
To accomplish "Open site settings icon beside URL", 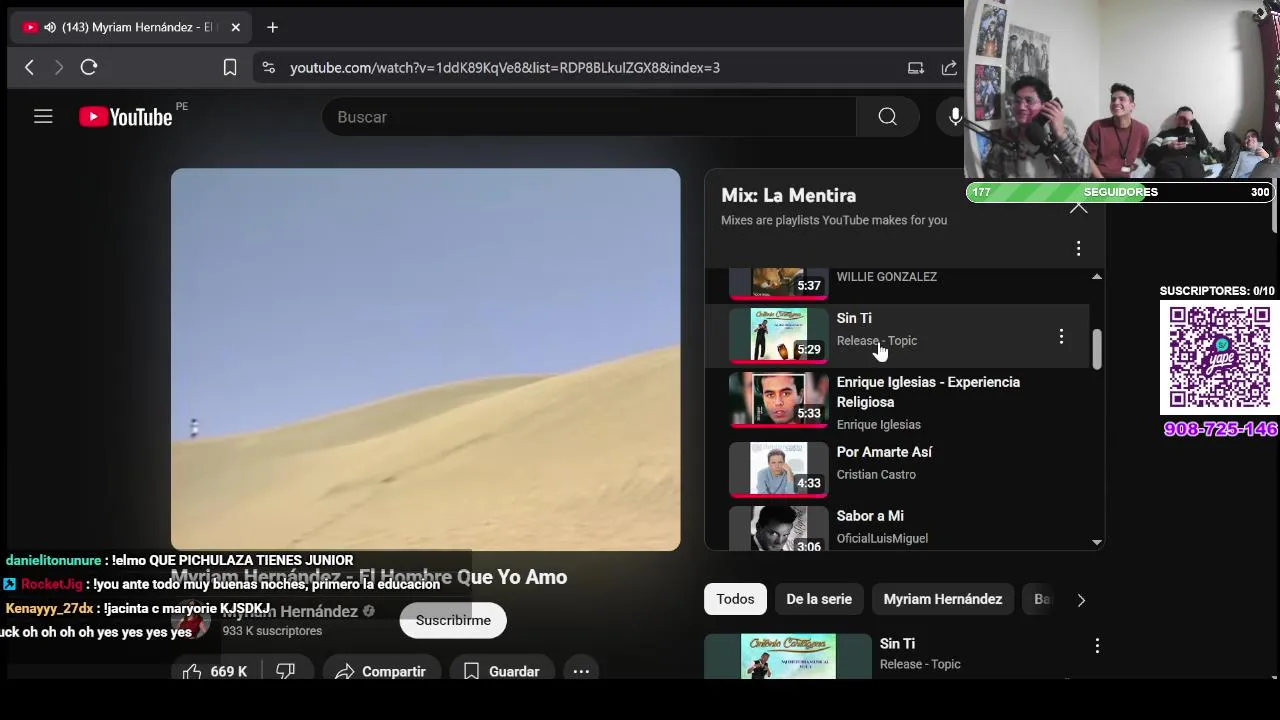I will coord(268,67).
